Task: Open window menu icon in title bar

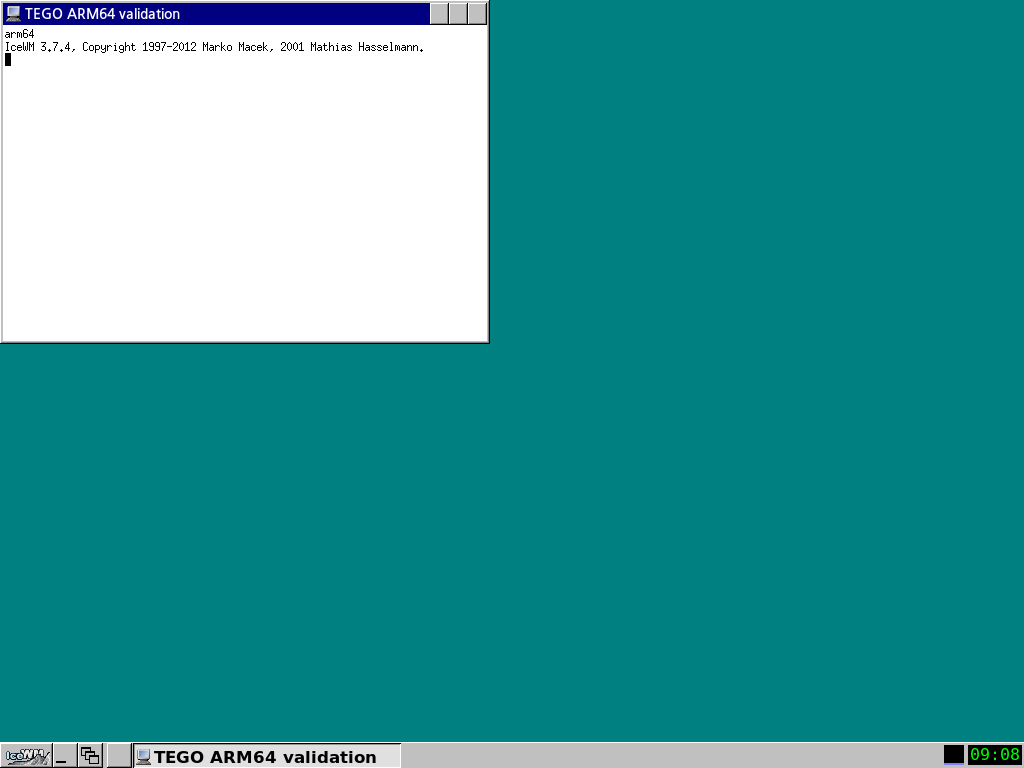Action: tap(13, 14)
